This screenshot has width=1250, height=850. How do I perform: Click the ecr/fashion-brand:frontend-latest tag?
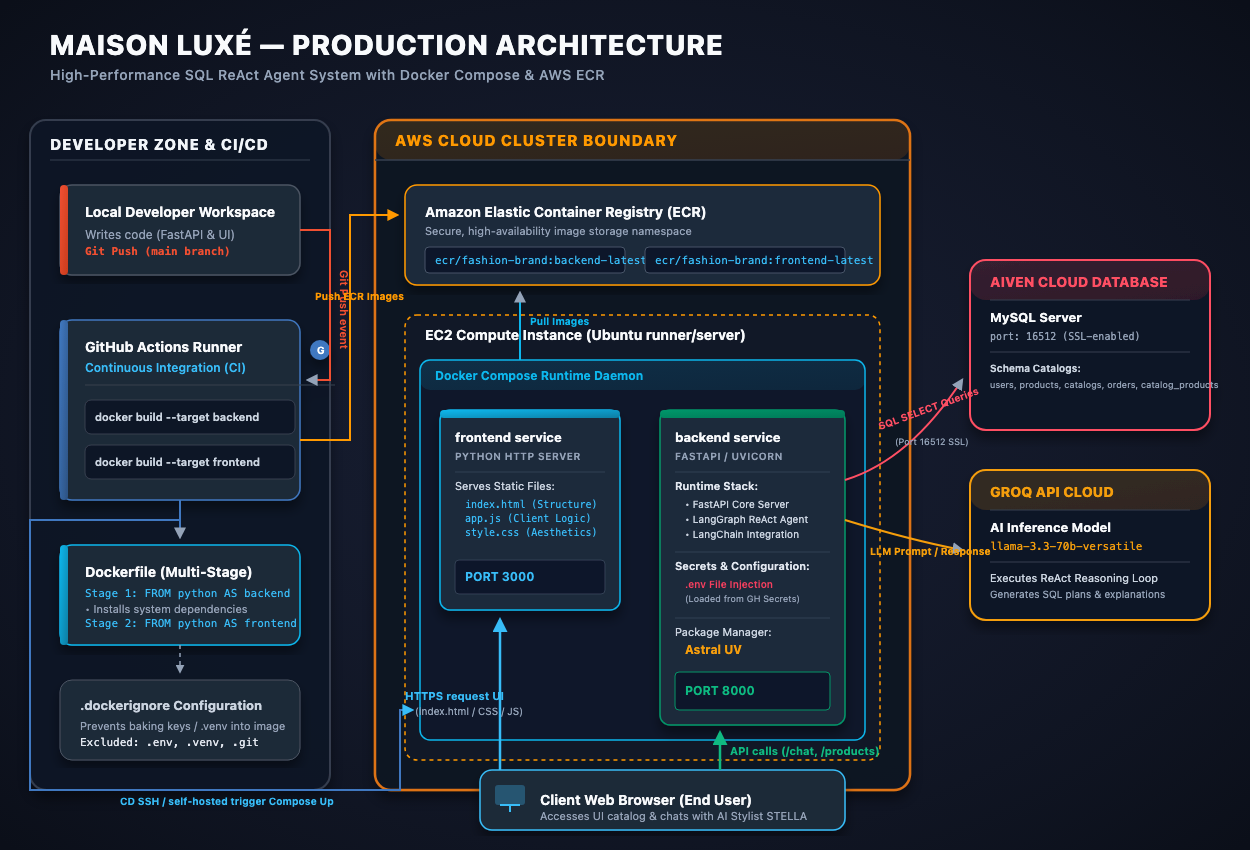click(x=745, y=260)
